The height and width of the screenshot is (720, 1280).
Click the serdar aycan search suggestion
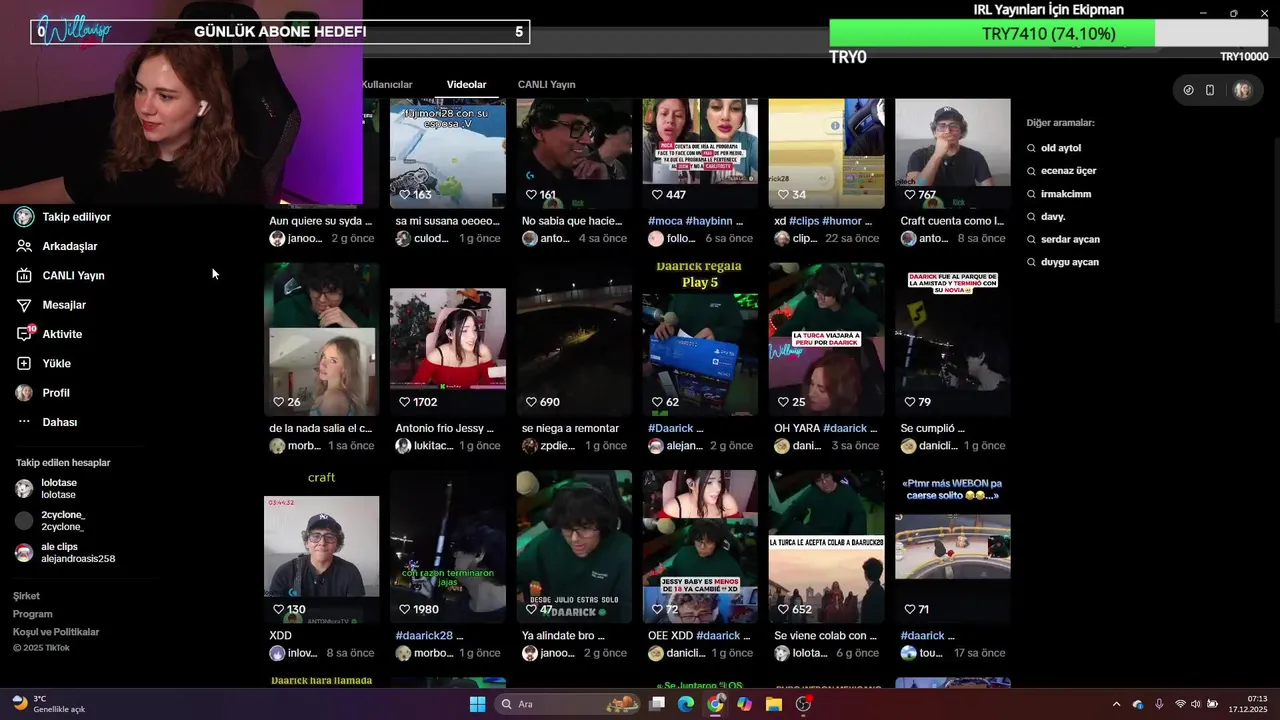tap(1063, 239)
